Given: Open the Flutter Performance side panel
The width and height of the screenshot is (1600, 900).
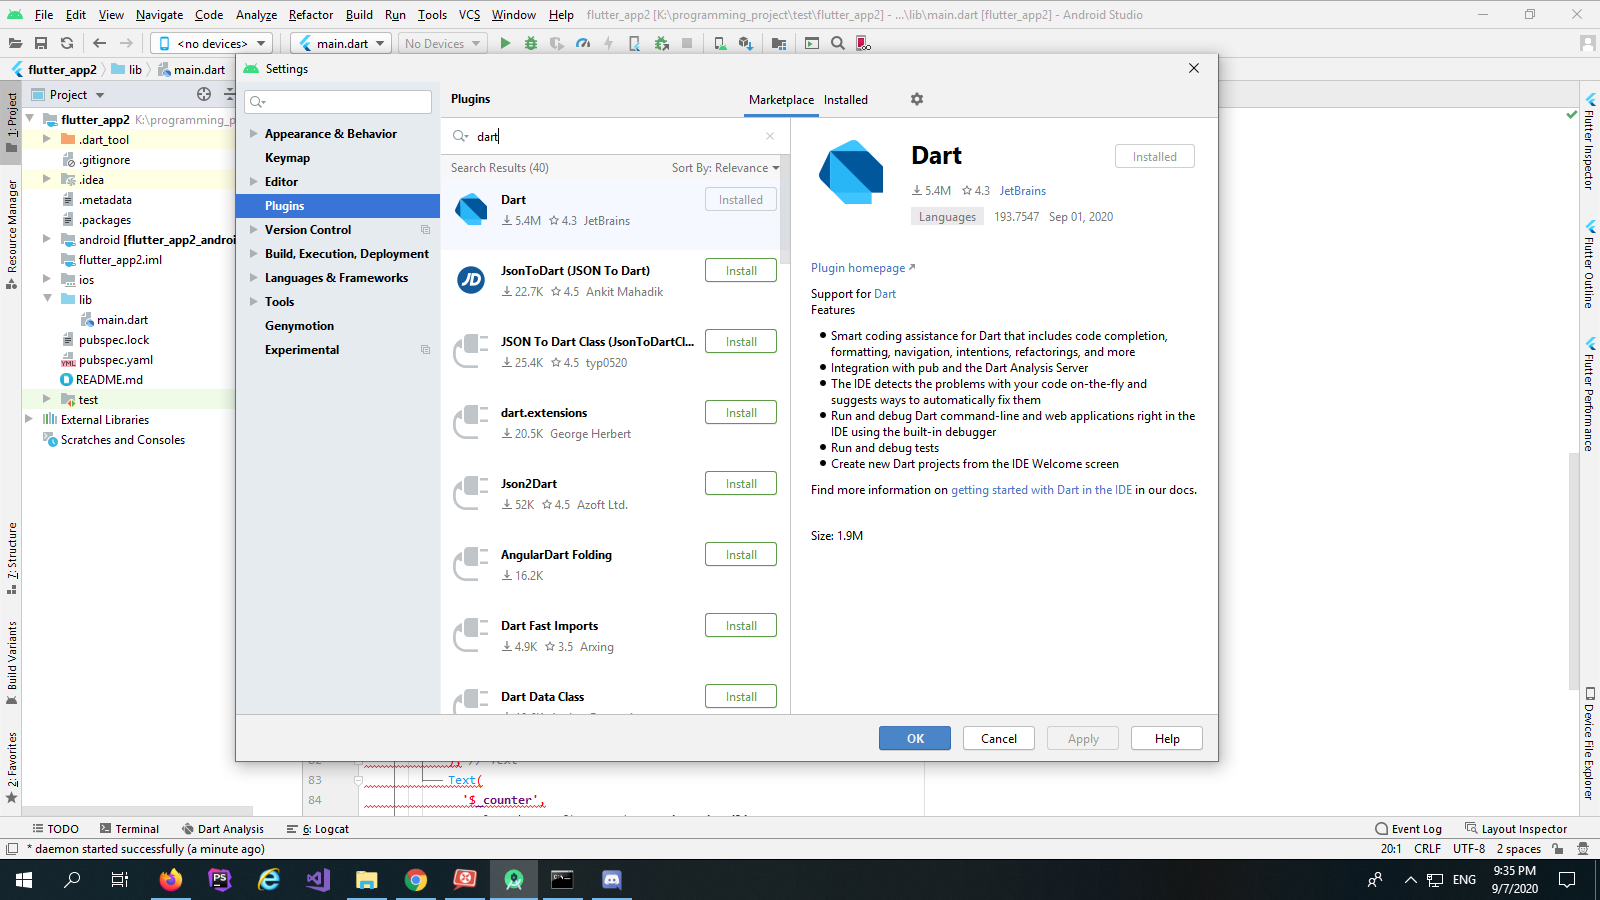Looking at the screenshot, I should click(x=1589, y=395).
